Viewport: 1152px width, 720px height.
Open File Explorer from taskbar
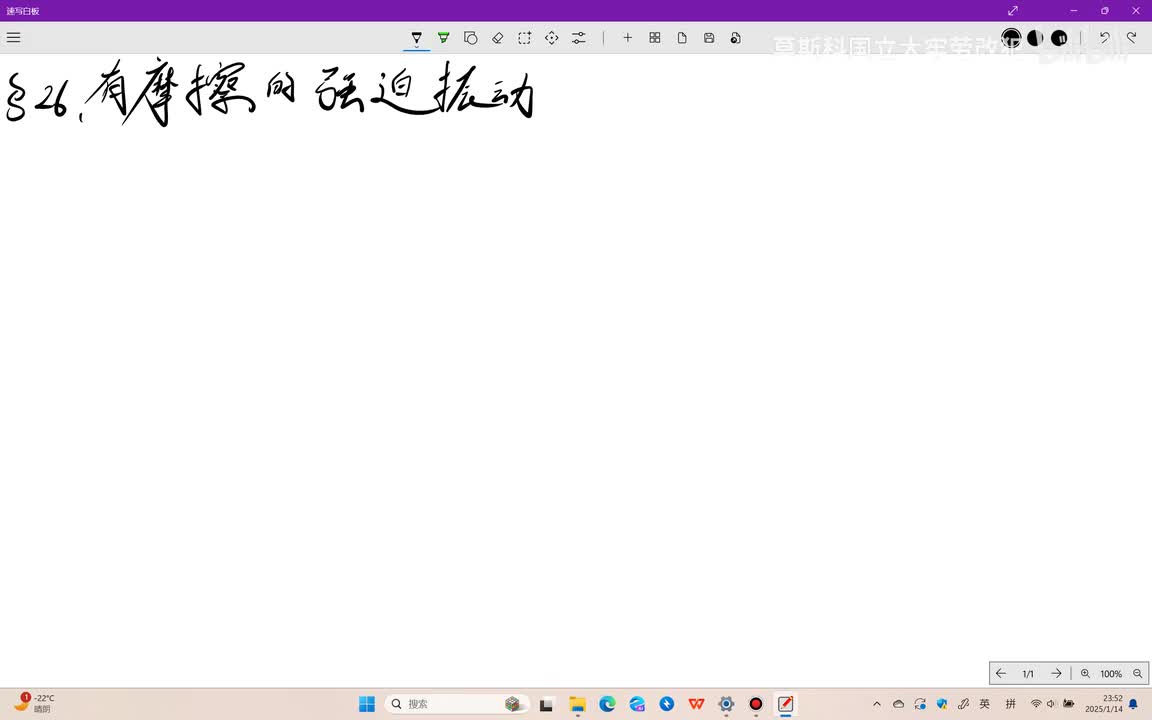[577, 704]
